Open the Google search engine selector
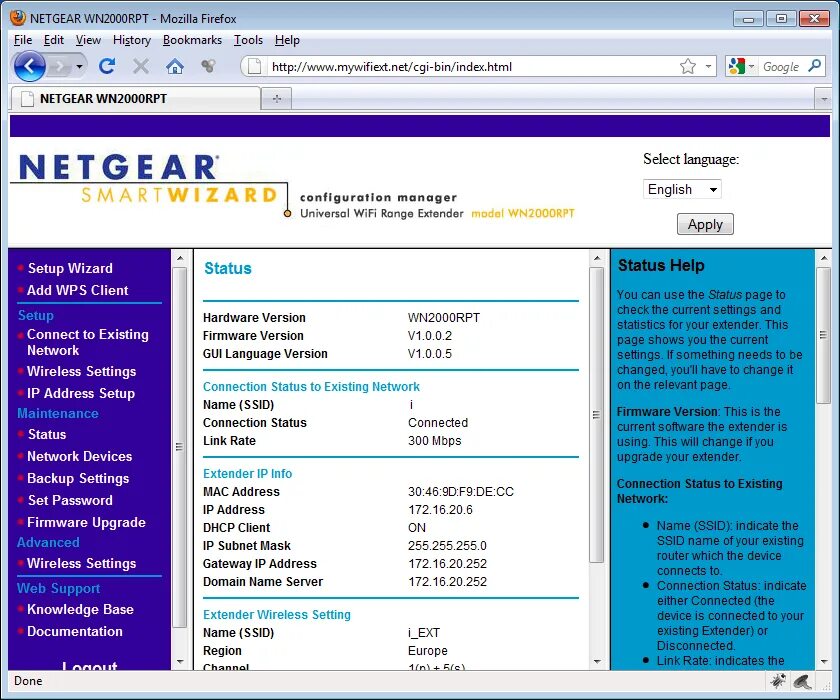 pos(741,66)
